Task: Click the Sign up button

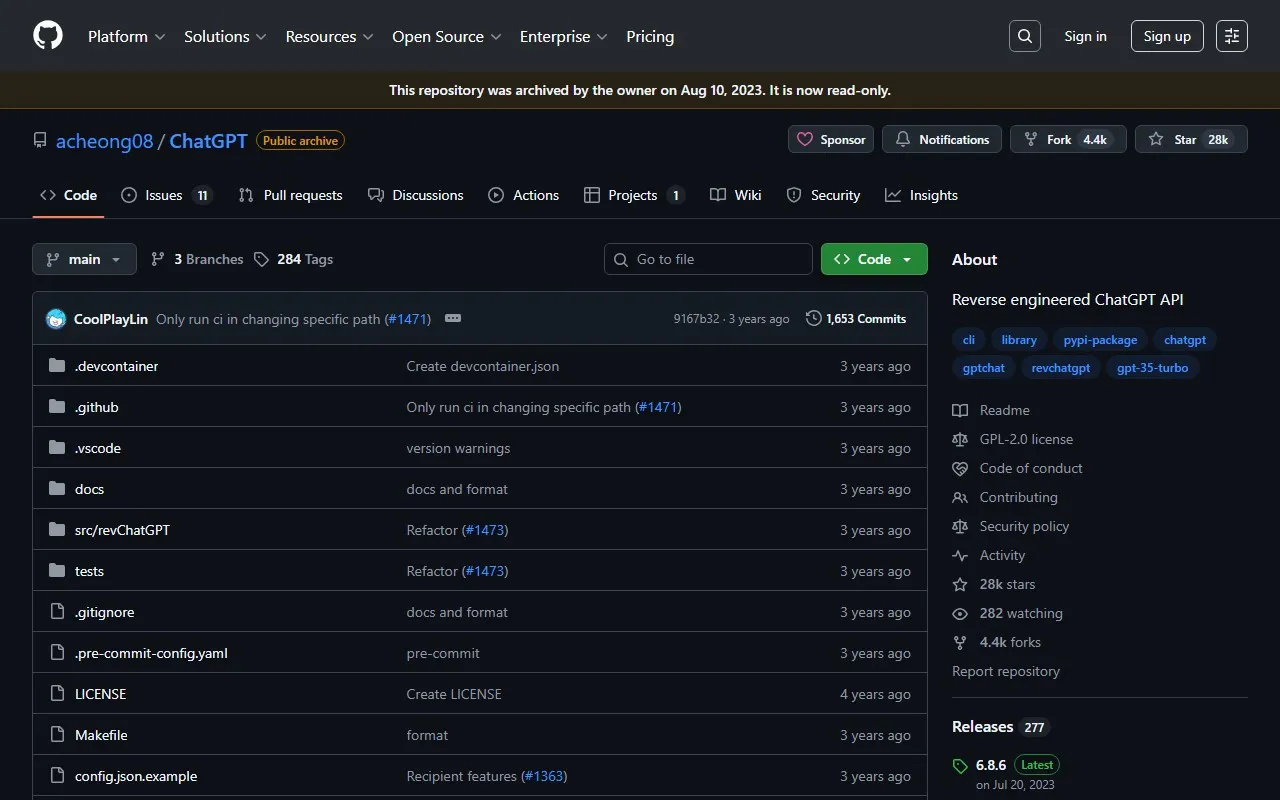Action: (1167, 36)
